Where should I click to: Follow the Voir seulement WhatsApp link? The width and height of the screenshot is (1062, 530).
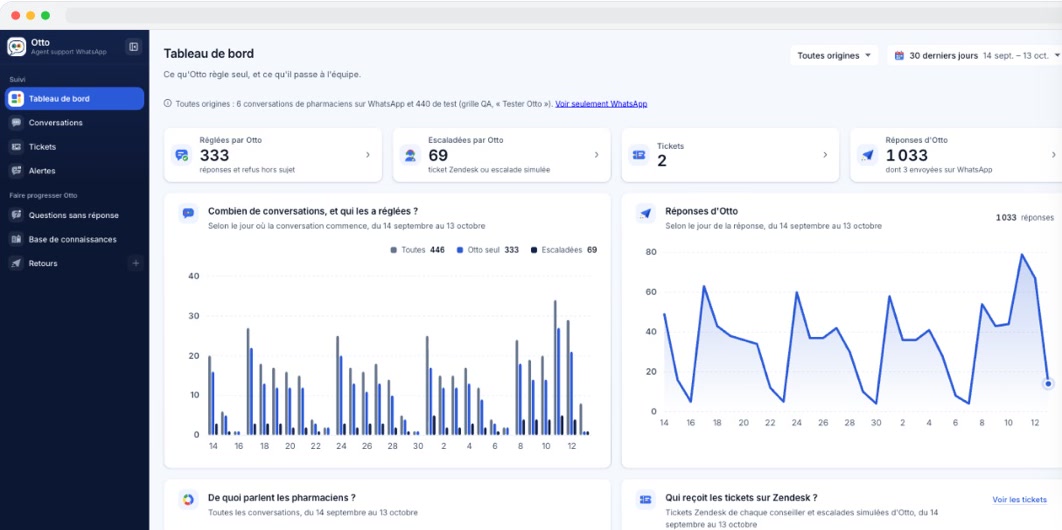click(x=601, y=104)
